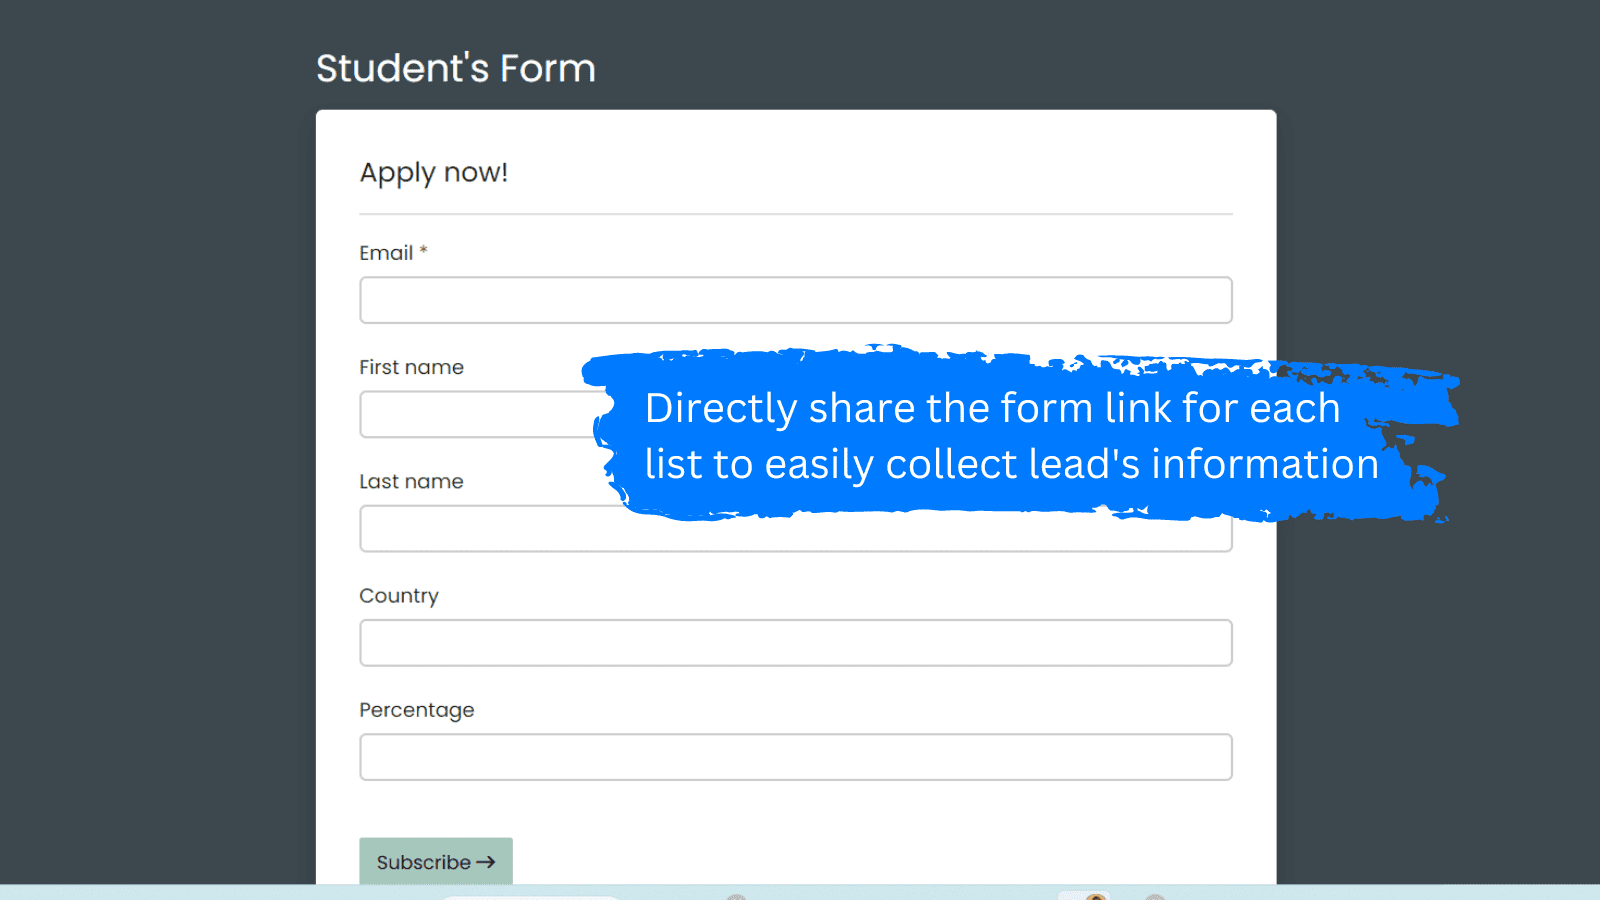
Task: Click the arrow icon on Subscribe
Action: (486, 862)
